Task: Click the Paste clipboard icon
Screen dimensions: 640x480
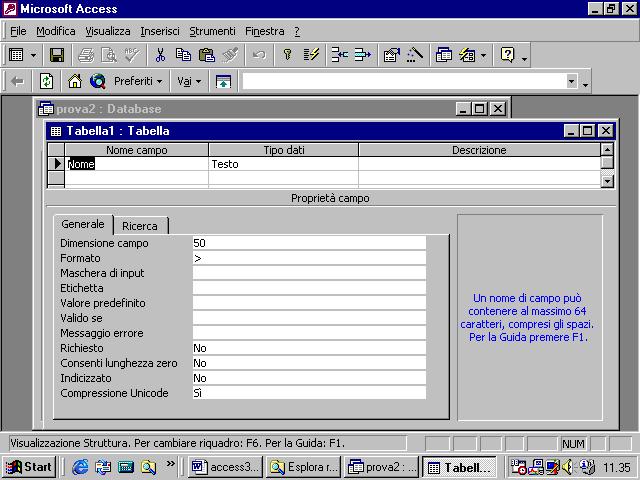Action: pos(207,55)
